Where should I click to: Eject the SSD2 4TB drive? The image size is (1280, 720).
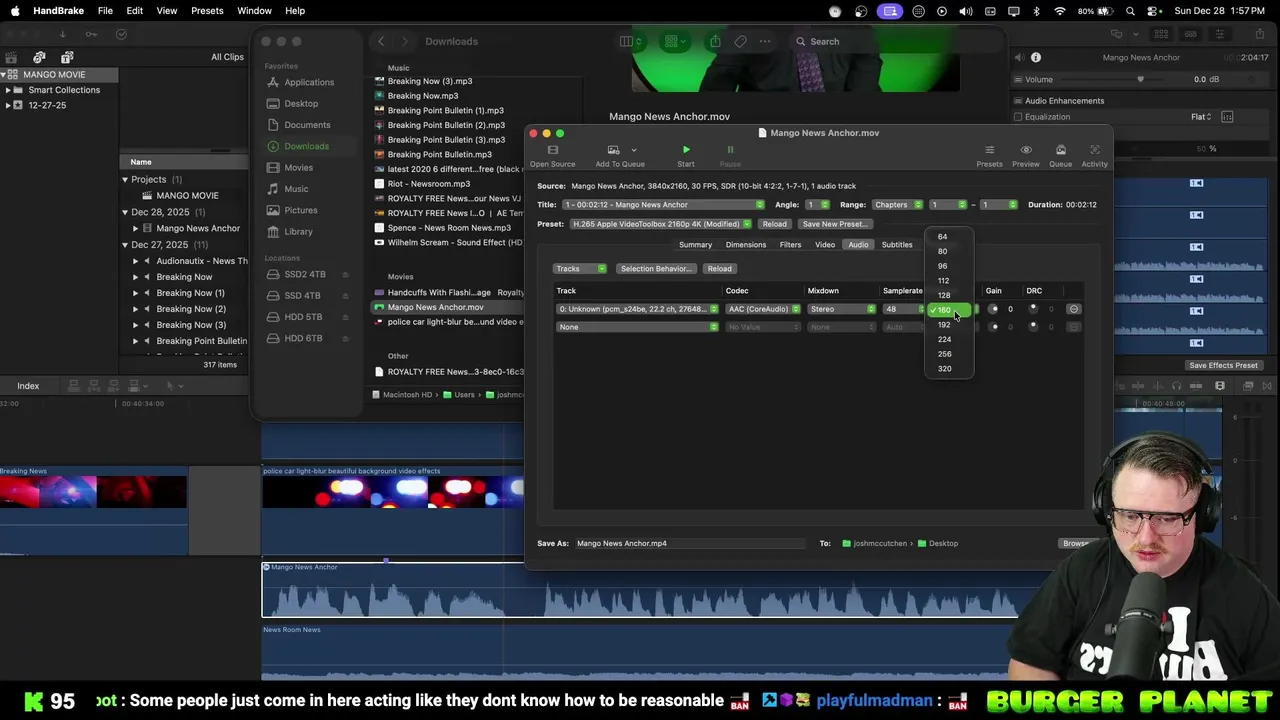pyautogui.click(x=345, y=274)
